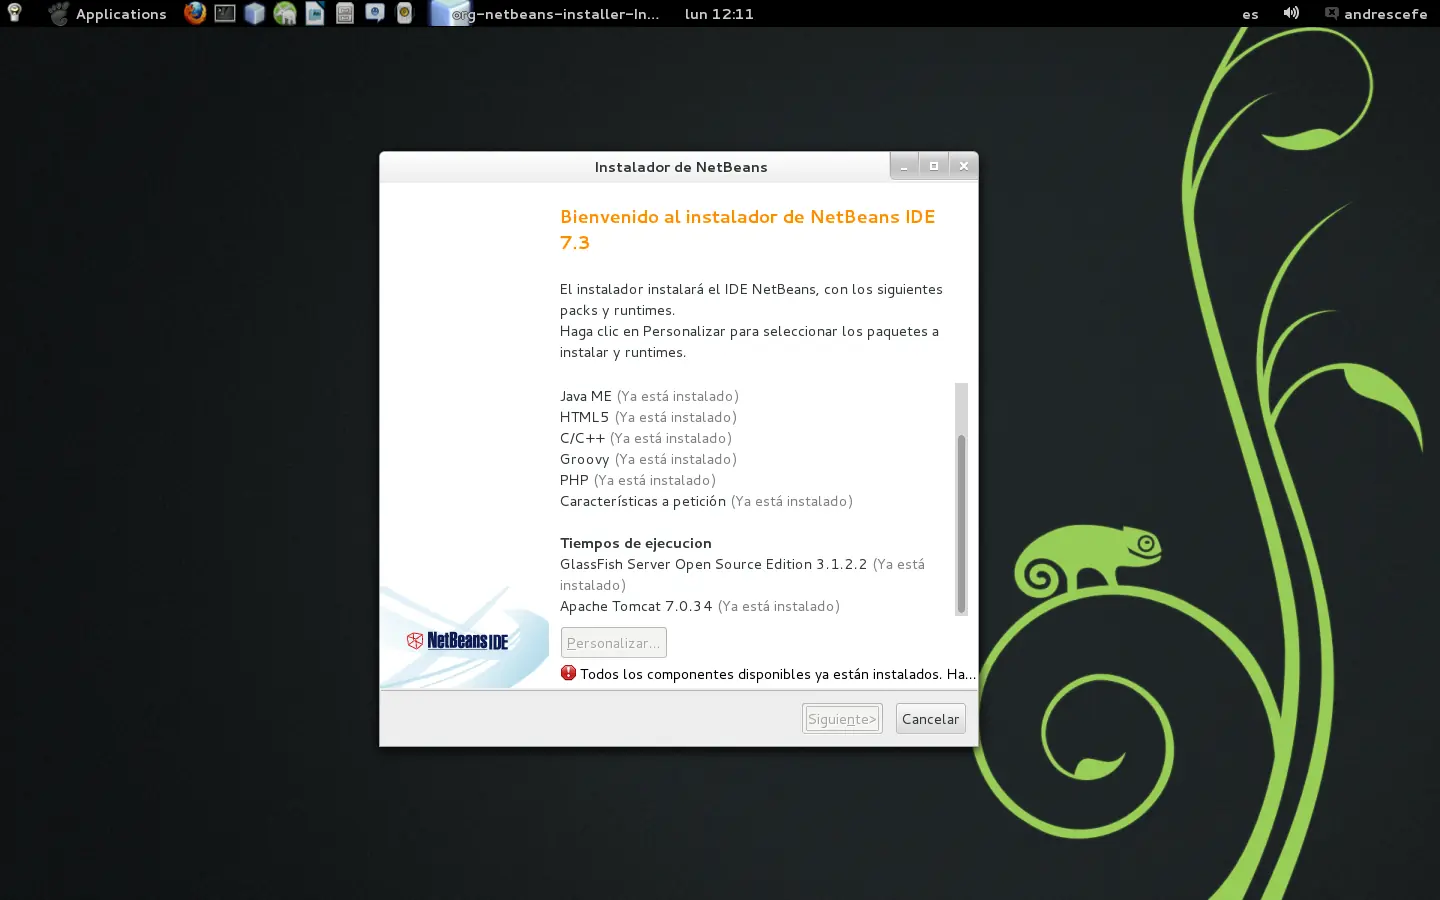Click the chat bubble launcher icon
The image size is (1440, 900).
(x=375, y=13)
